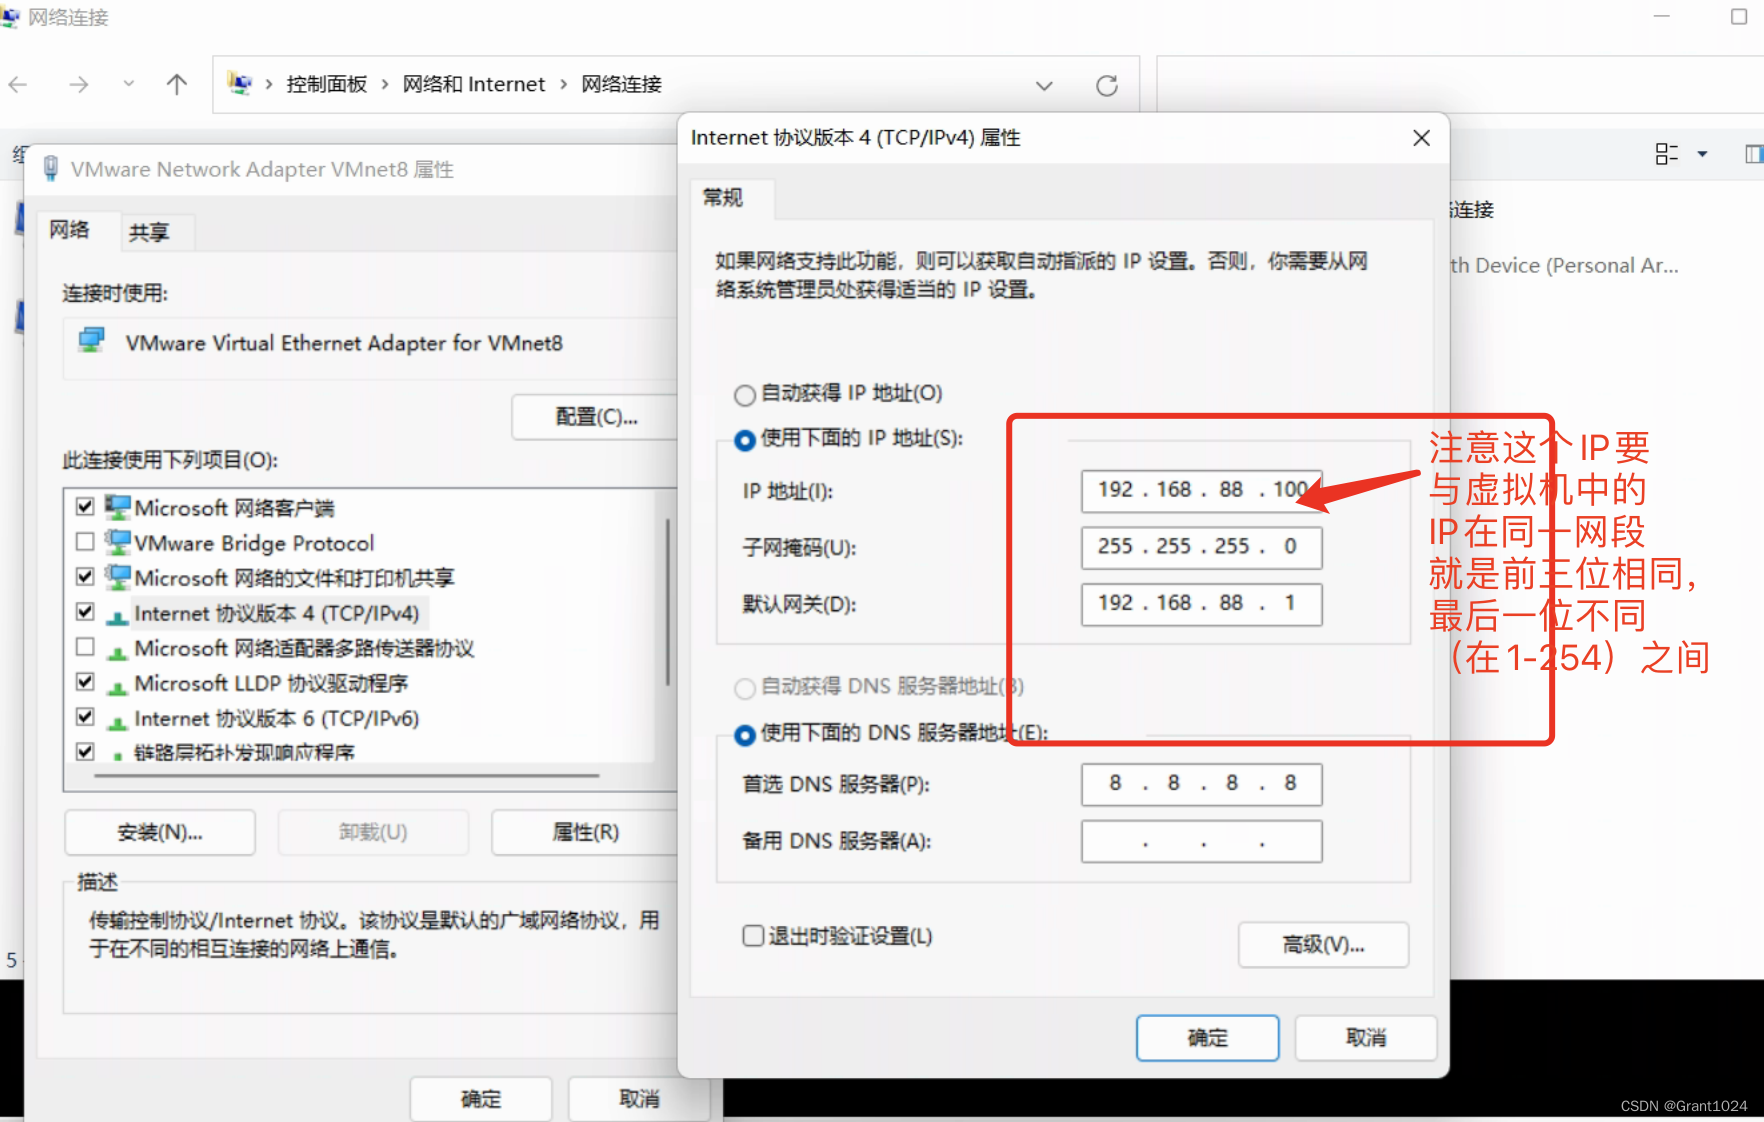Click 确定 in VMnet8 properties window
Image resolution: width=1764 pixels, height=1122 pixels.
pyautogui.click(x=481, y=1099)
